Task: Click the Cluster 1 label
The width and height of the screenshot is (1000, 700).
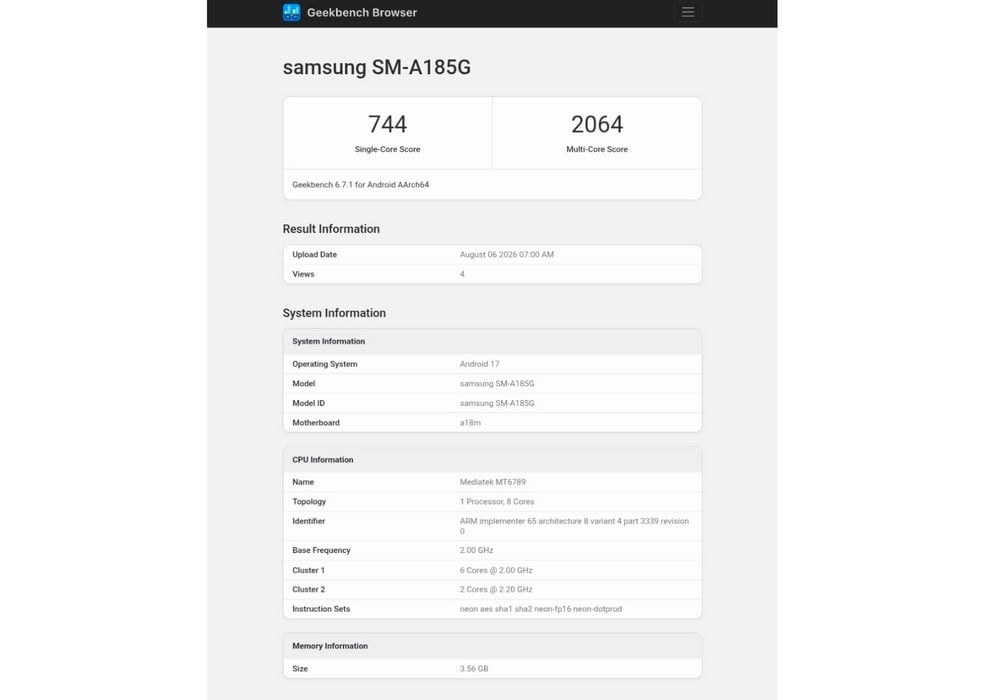Action: point(309,571)
